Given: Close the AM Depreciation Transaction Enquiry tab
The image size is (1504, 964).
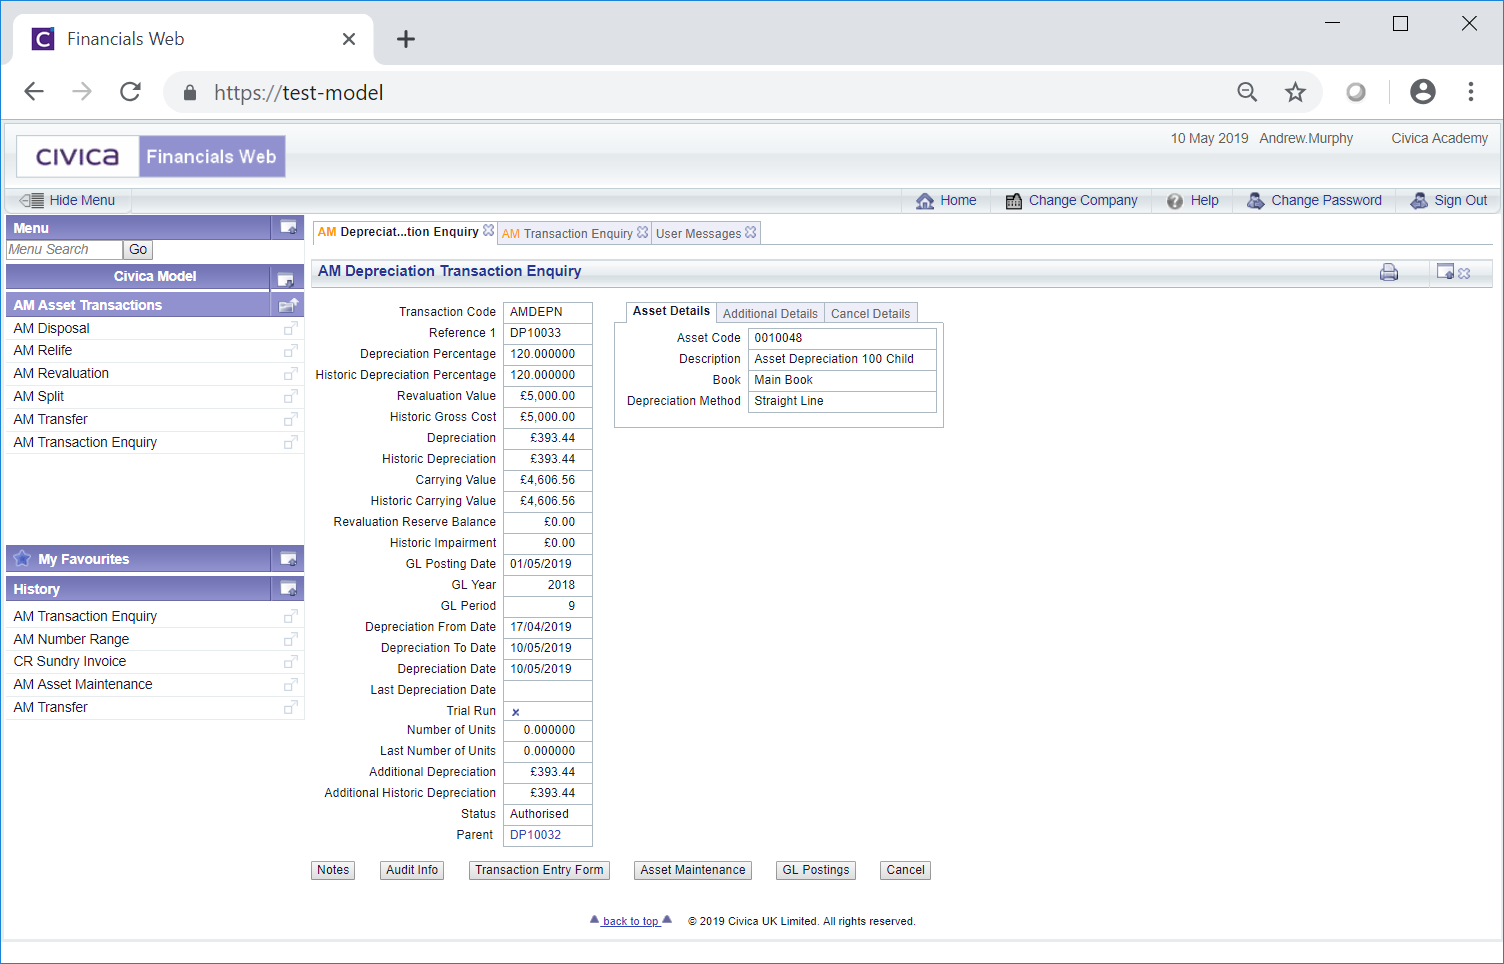Looking at the screenshot, I should (488, 231).
